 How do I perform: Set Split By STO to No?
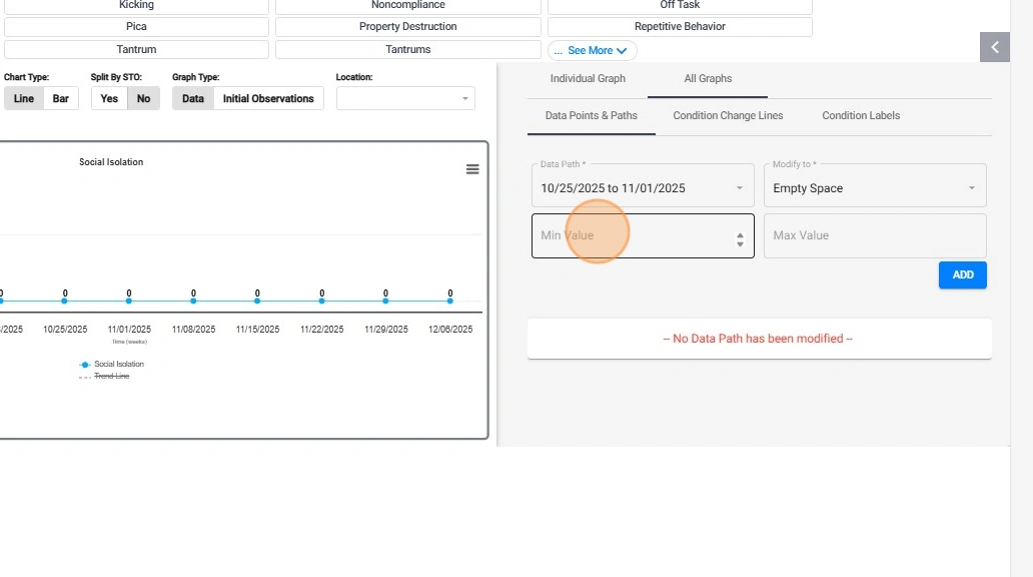[x=144, y=98]
